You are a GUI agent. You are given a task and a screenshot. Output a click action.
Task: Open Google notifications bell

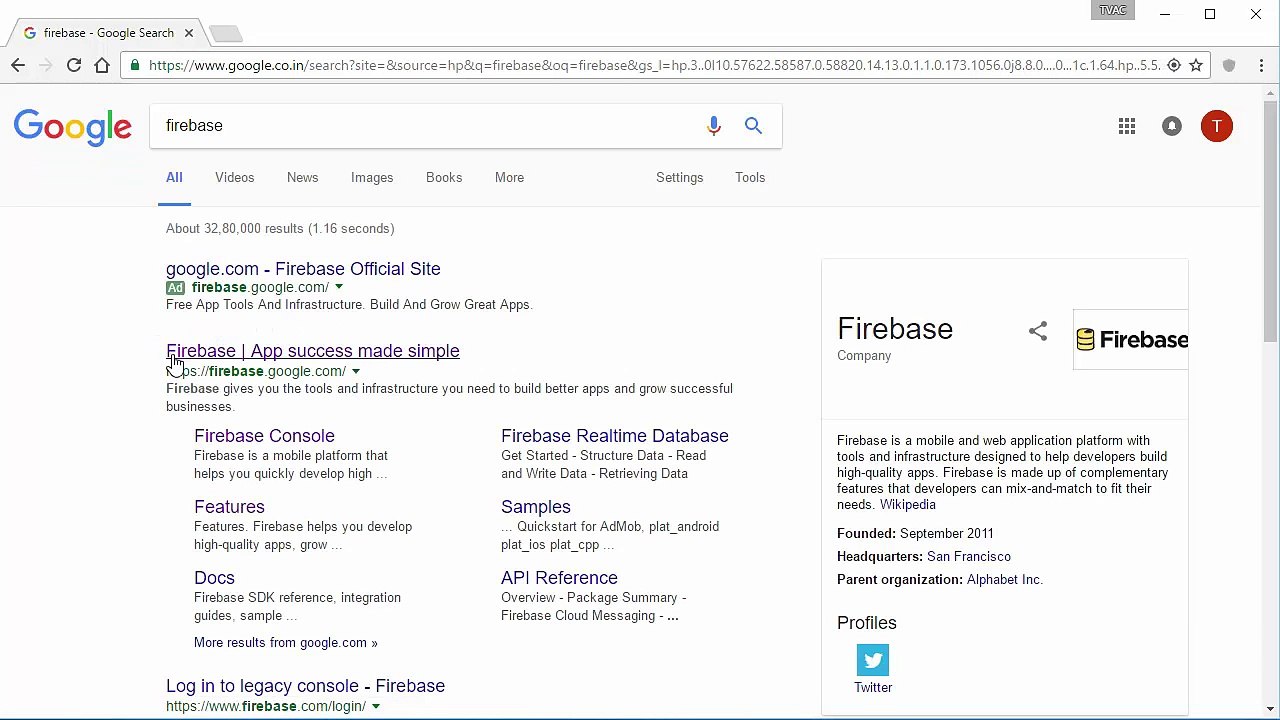[1172, 126]
